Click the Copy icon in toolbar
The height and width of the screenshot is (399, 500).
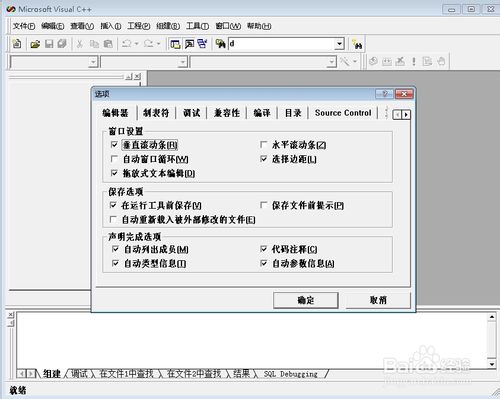tap(94, 44)
